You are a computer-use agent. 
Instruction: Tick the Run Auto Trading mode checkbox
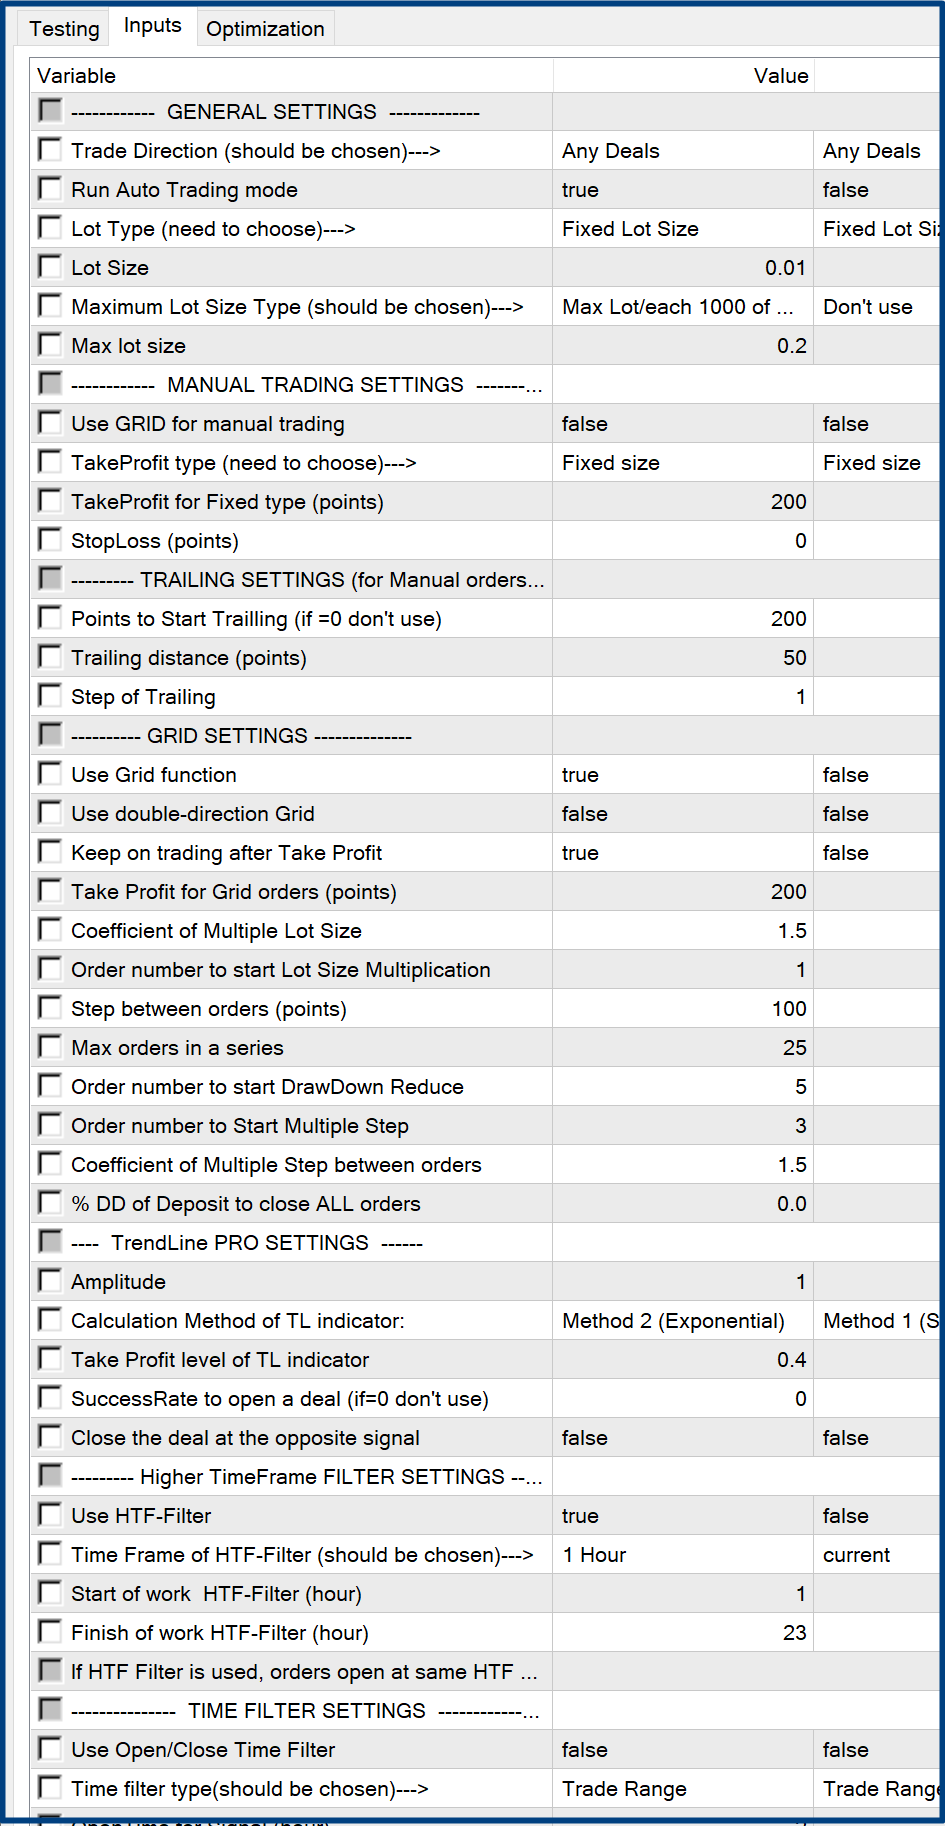tap(50, 189)
